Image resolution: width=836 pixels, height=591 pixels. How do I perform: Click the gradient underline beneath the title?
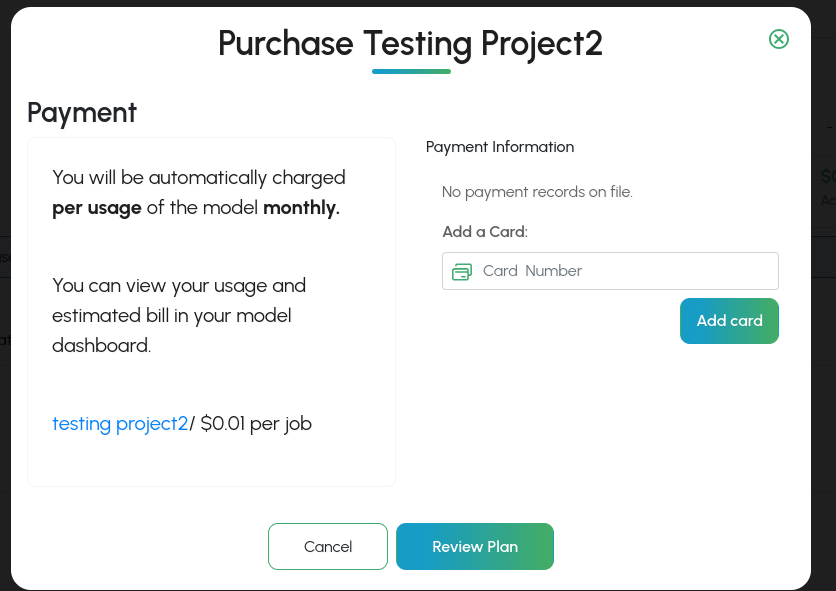411,71
